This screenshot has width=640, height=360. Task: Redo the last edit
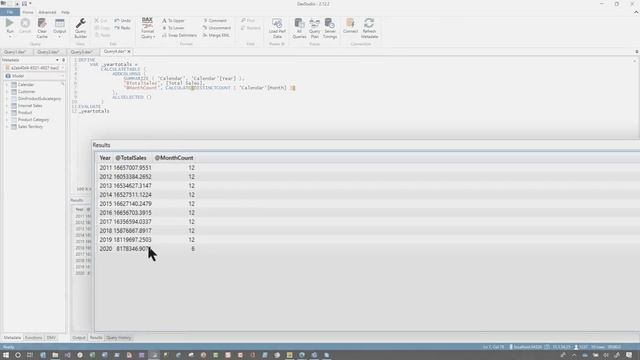tap(122, 28)
